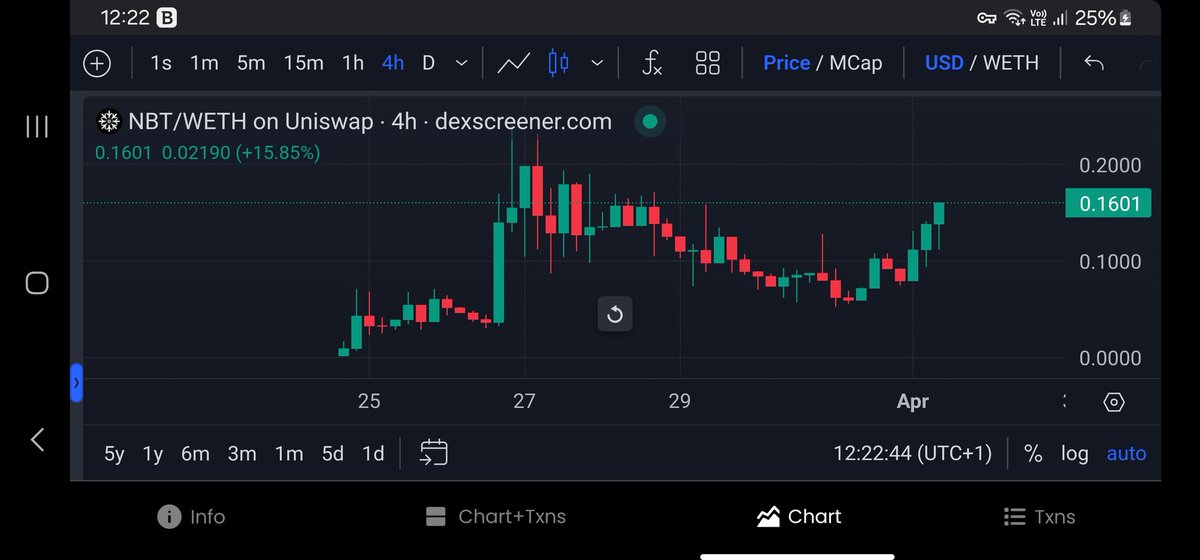Select the 4h timeframe
Viewport: 1200px width, 560px height.
pos(393,63)
